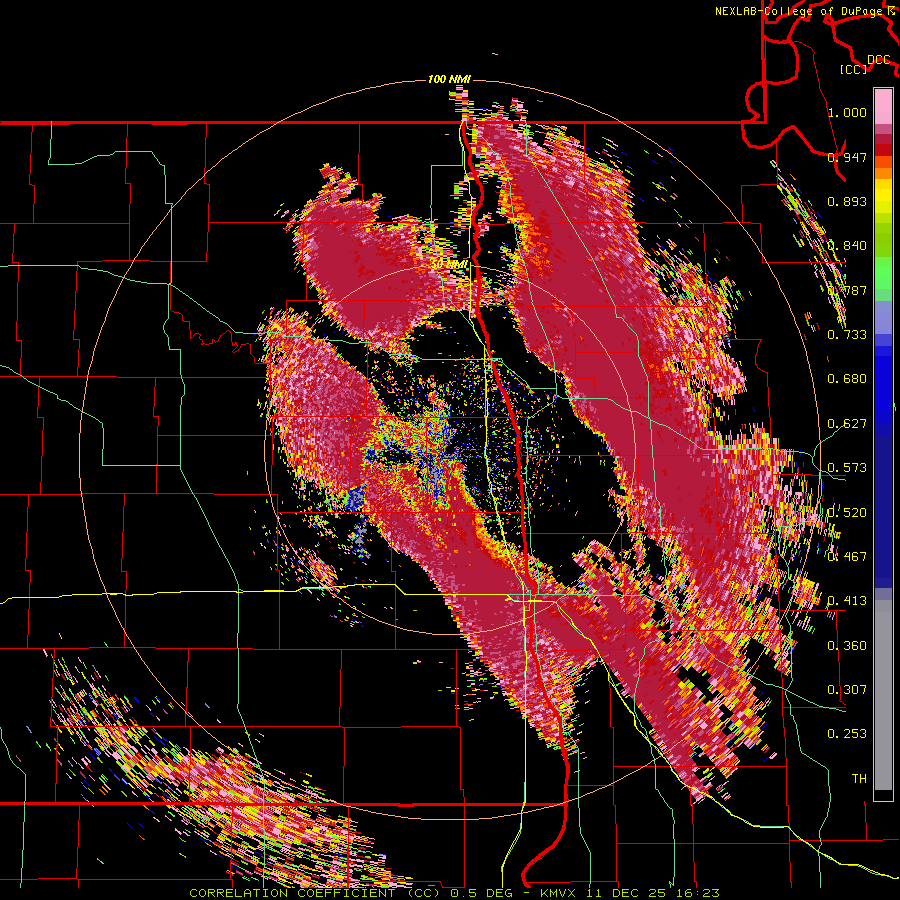Screen dimensions: 900x900
Task: Pick the gray swatch near 0.307
Action: [883, 695]
